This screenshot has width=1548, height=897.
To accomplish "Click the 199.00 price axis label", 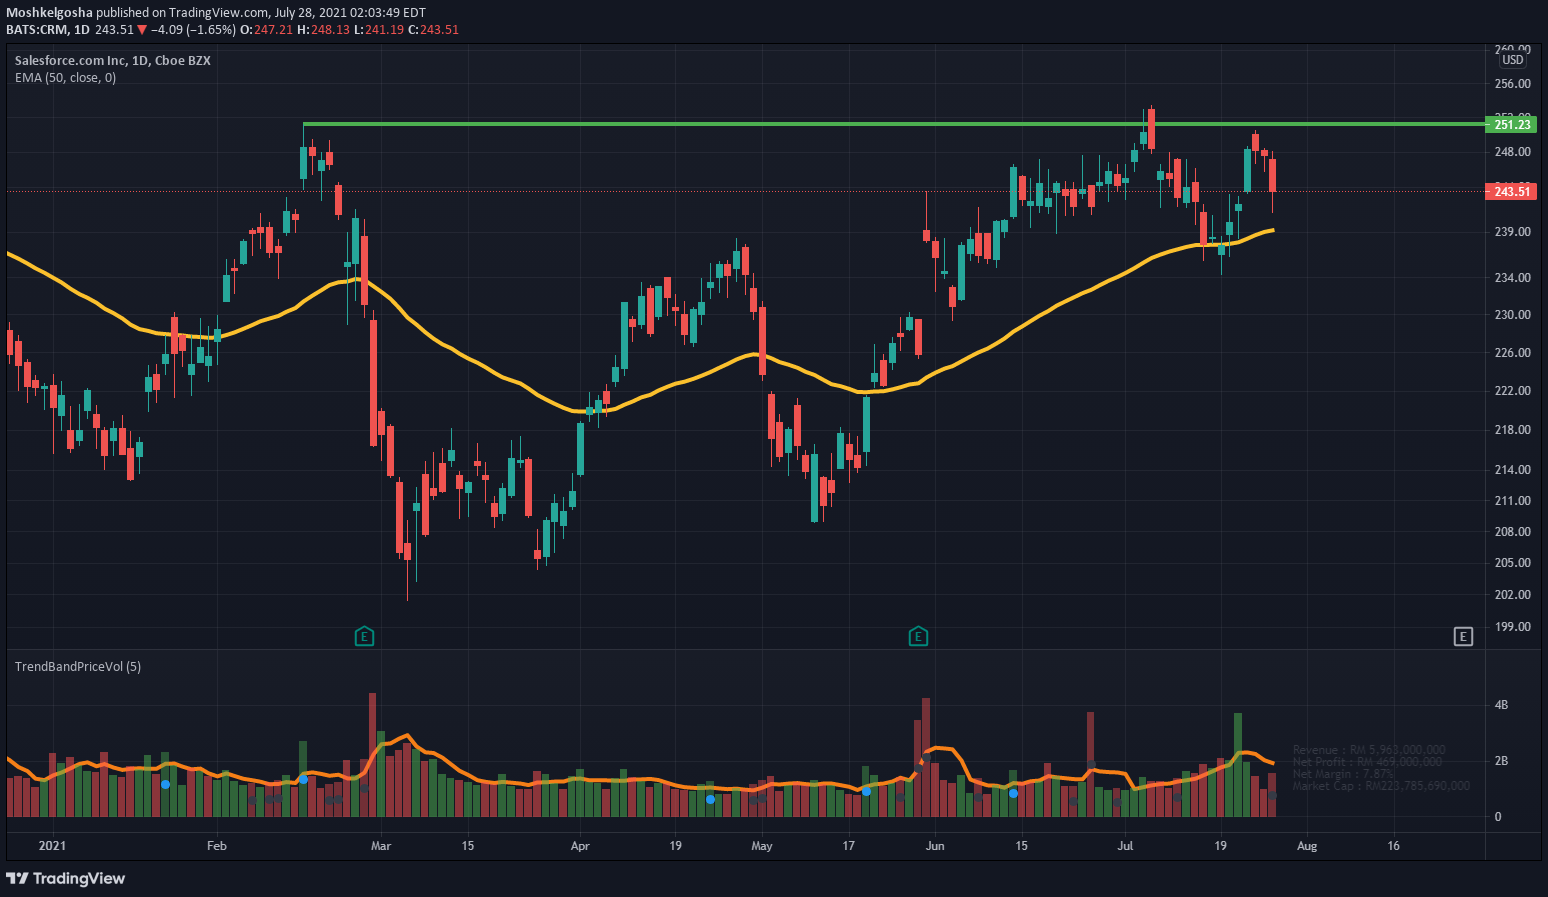I will 1512,626.
